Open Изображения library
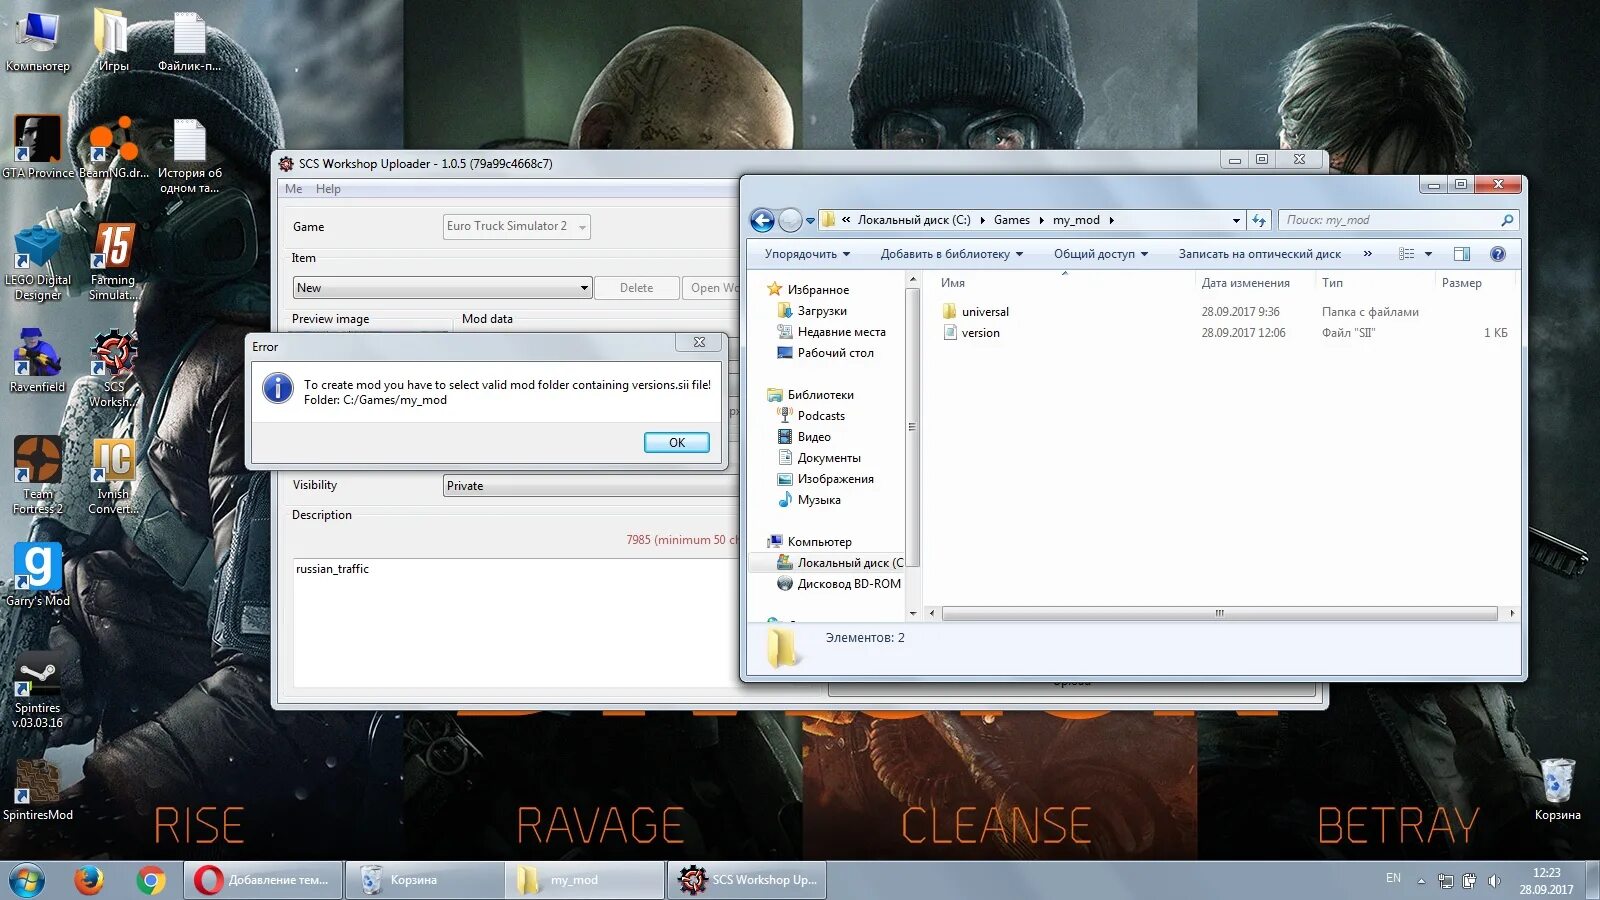The image size is (1600, 900). pyautogui.click(x=835, y=479)
